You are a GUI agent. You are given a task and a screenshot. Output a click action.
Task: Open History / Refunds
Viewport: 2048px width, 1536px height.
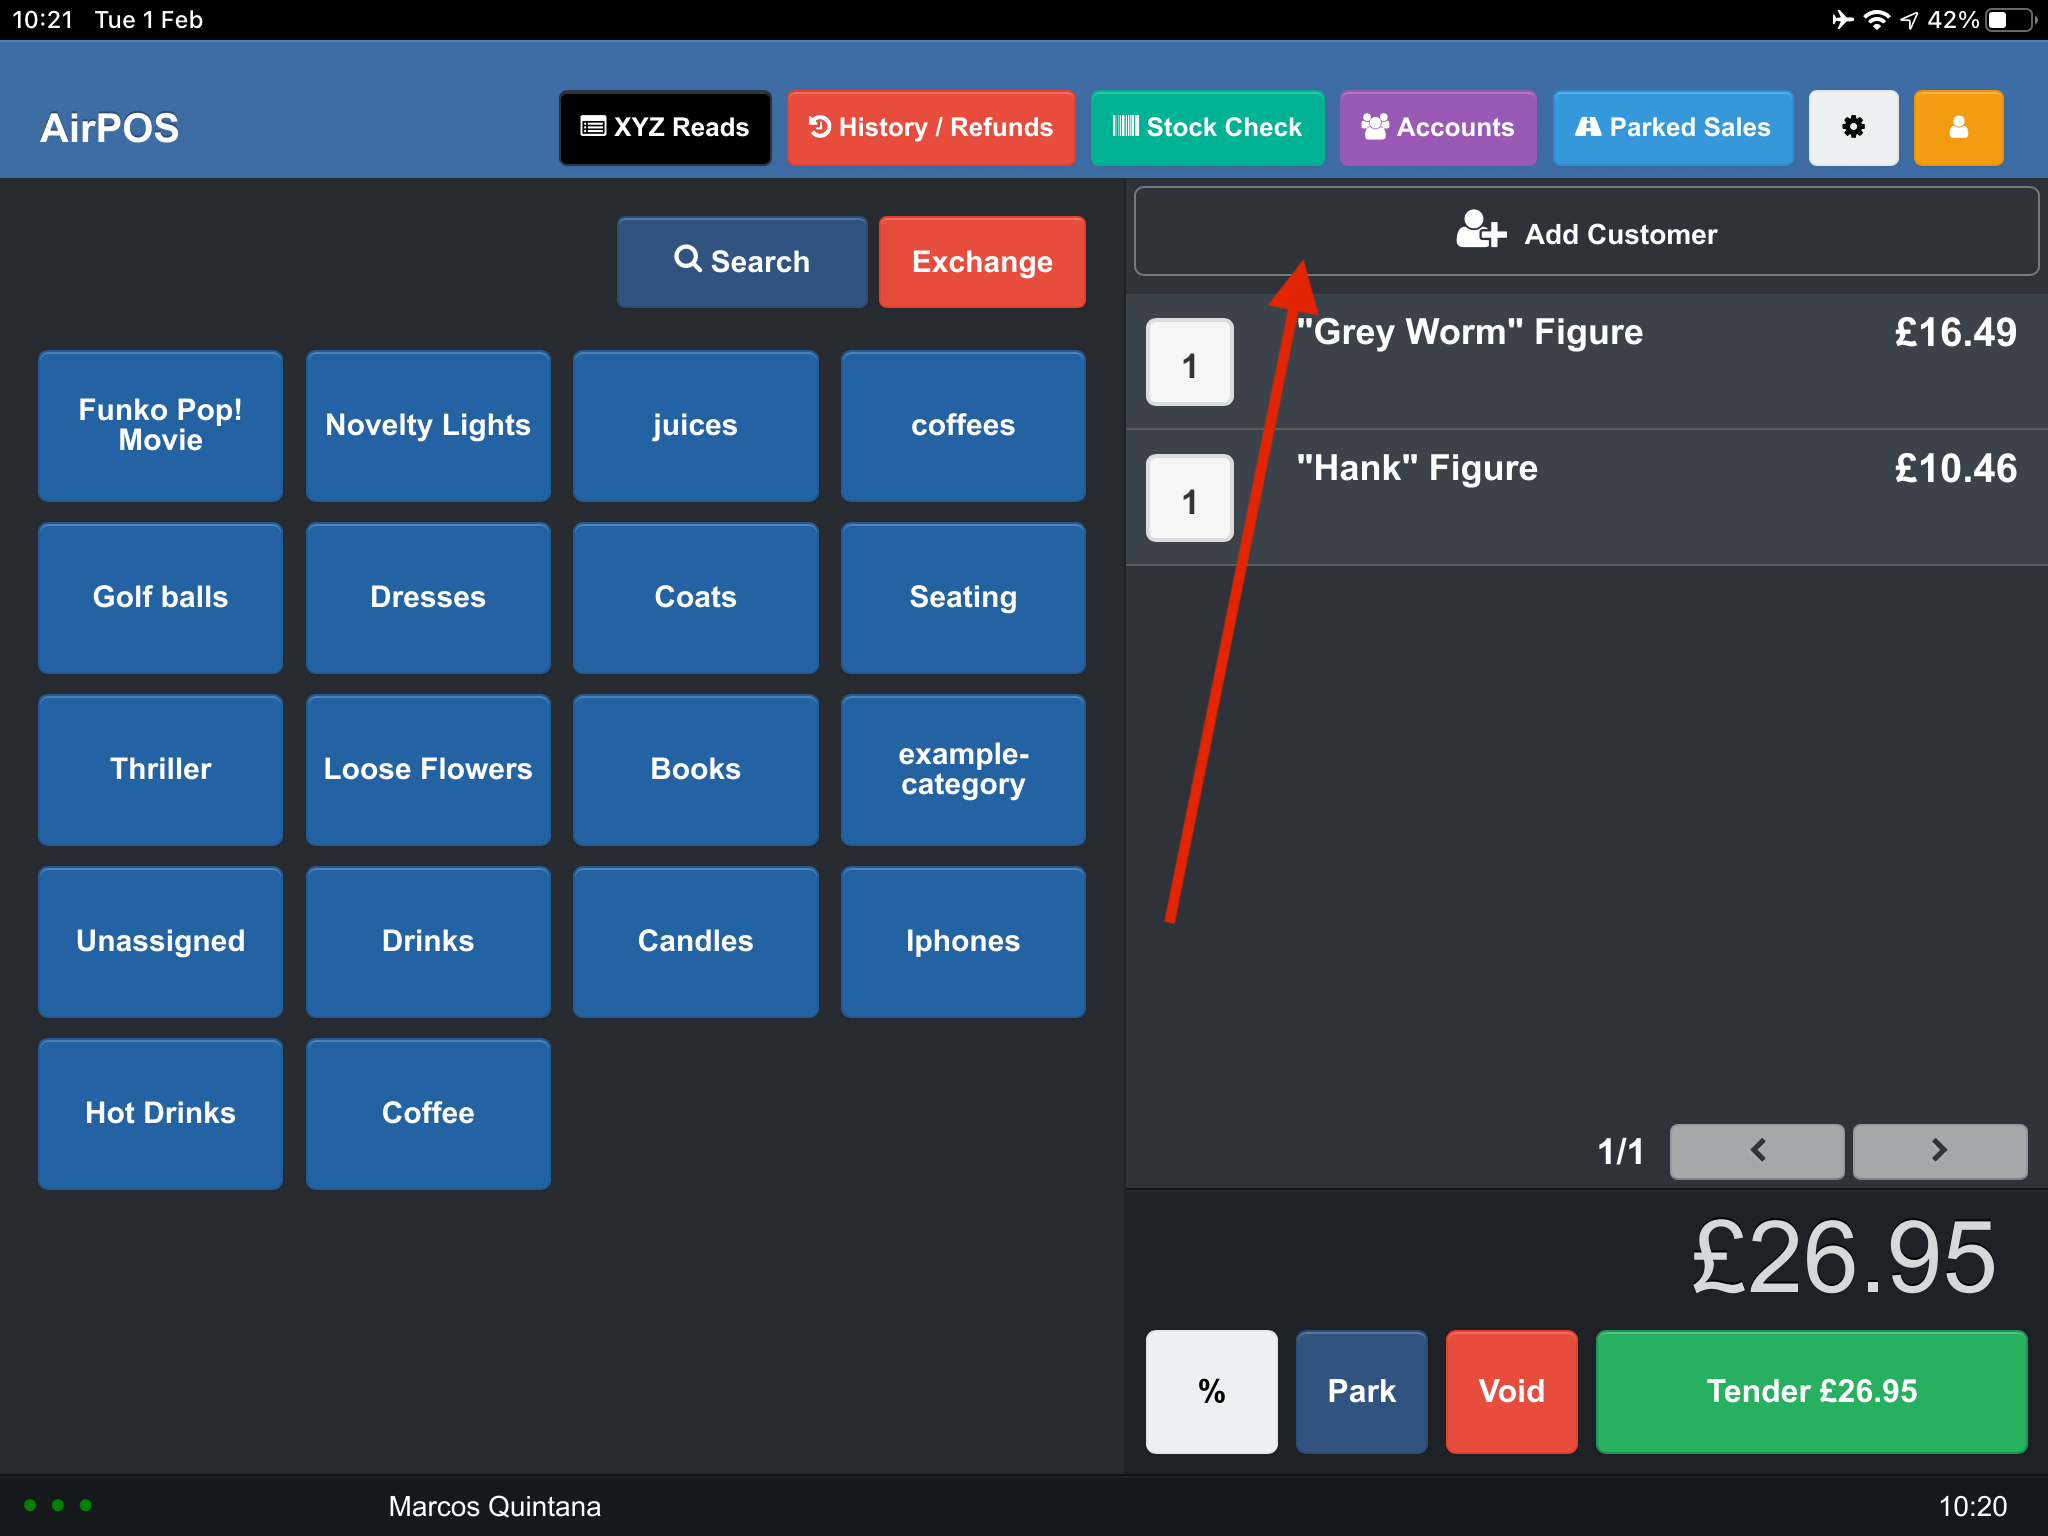coord(930,127)
